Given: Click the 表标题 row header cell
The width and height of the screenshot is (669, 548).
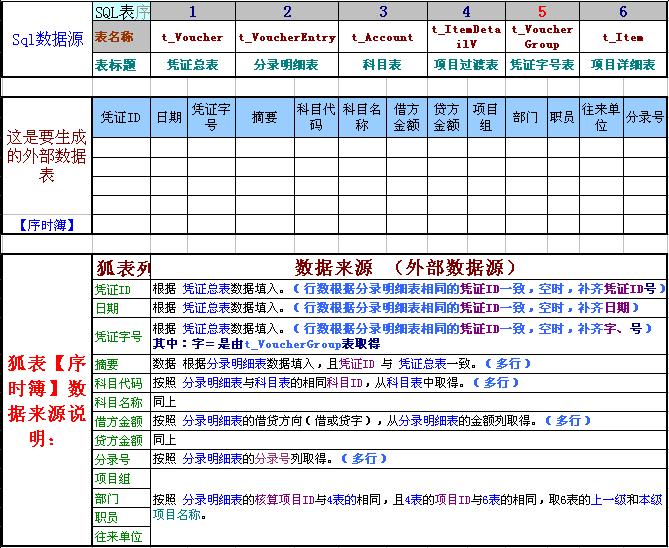Looking at the screenshot, I should 121,65.
